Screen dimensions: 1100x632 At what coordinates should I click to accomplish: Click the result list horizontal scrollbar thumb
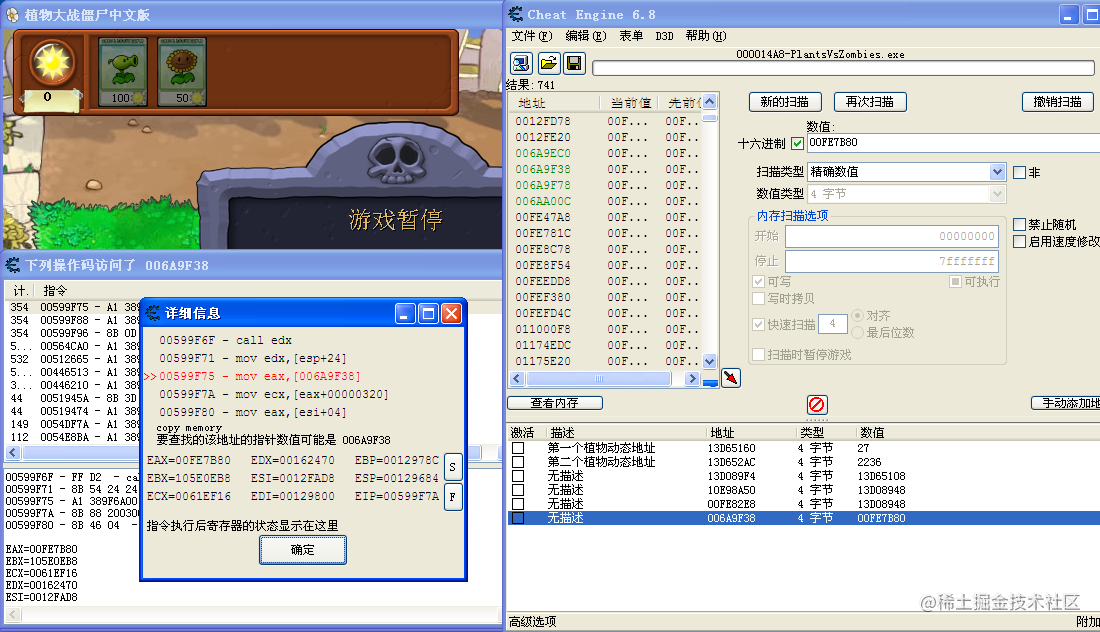[598, 379]
